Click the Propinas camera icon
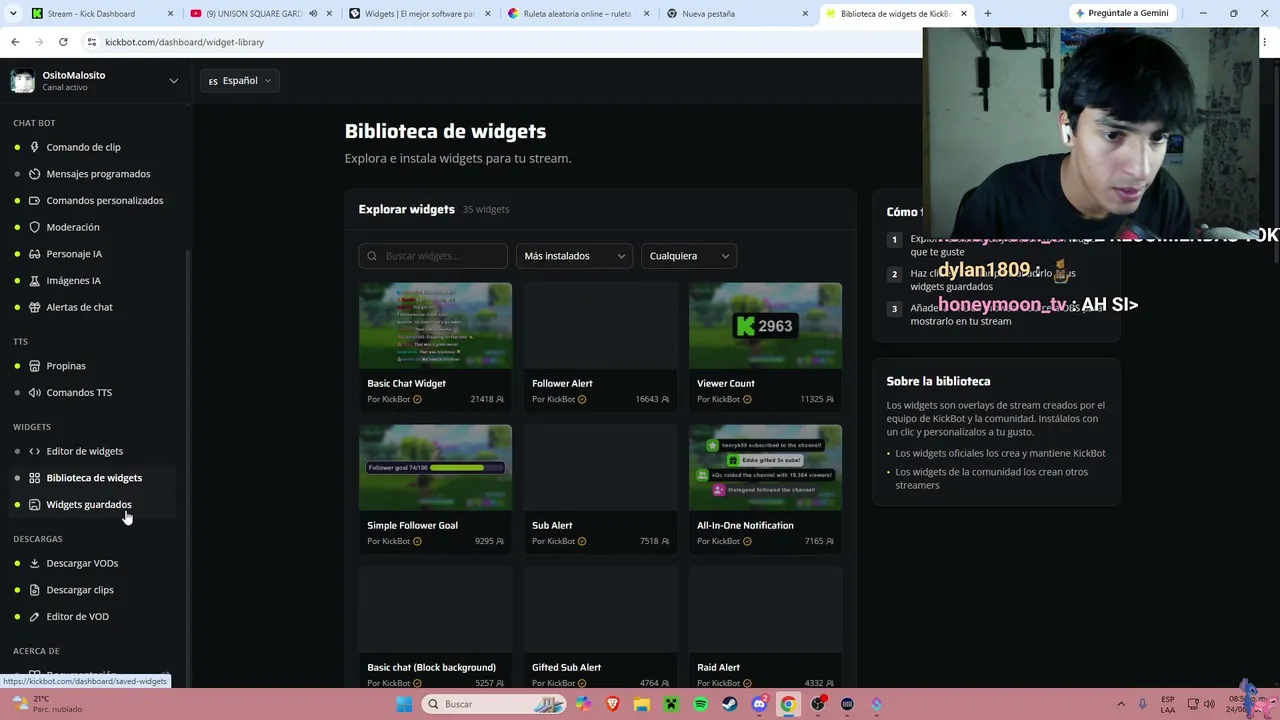Image resolution: width=1280 pixels, height=720 pixels. tap(34, 366)
